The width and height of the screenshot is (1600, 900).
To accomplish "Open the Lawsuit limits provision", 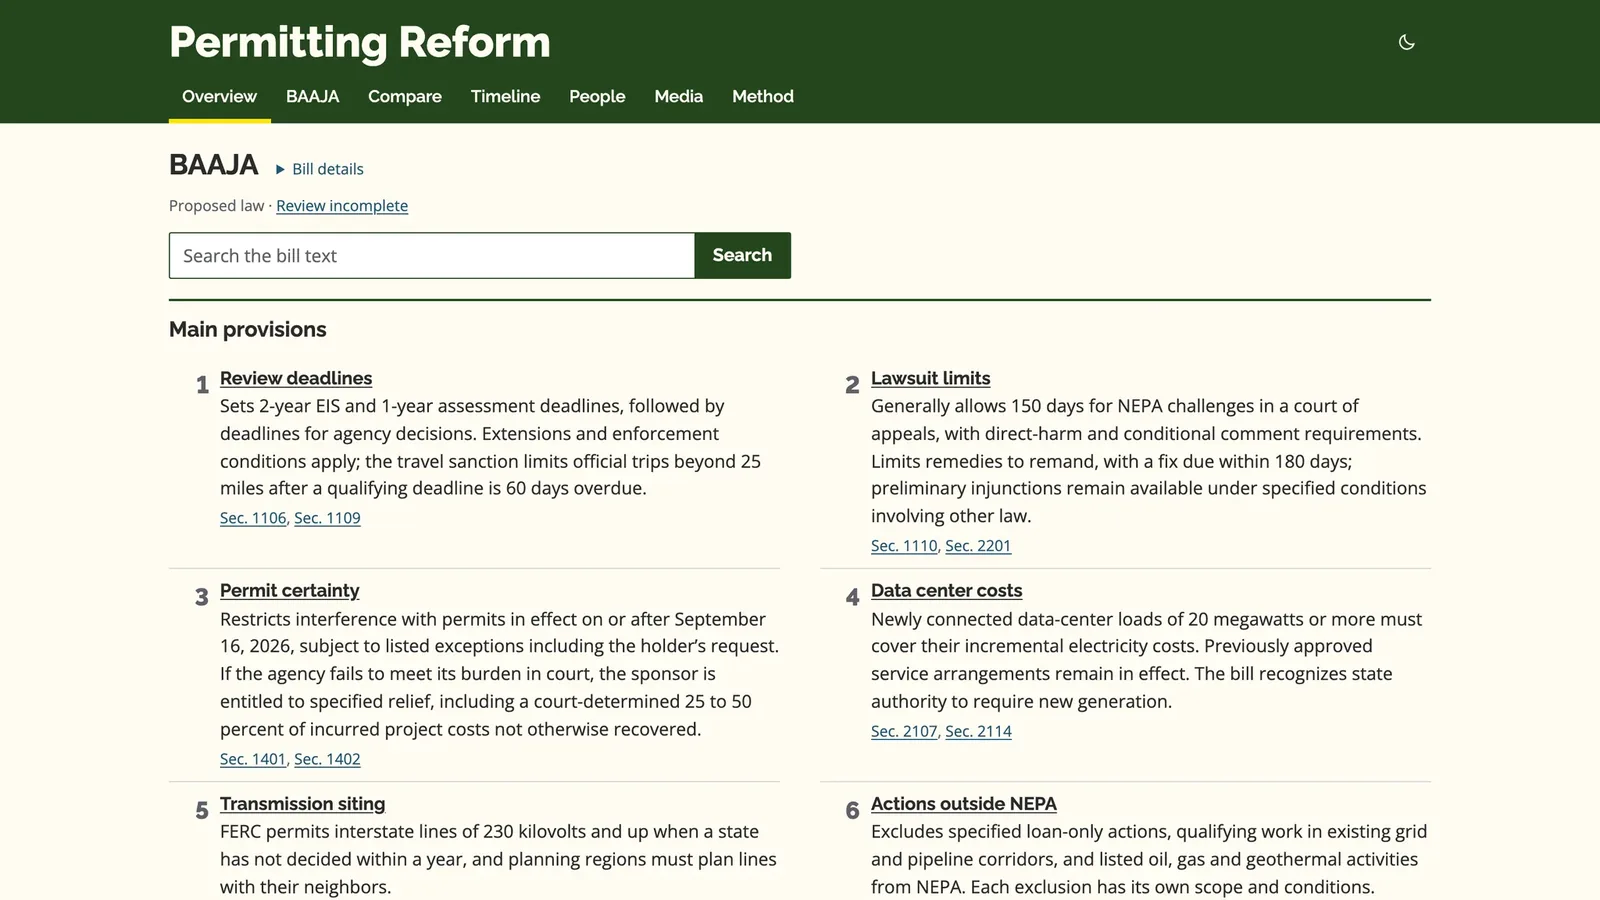I will (x=930, y=378).
